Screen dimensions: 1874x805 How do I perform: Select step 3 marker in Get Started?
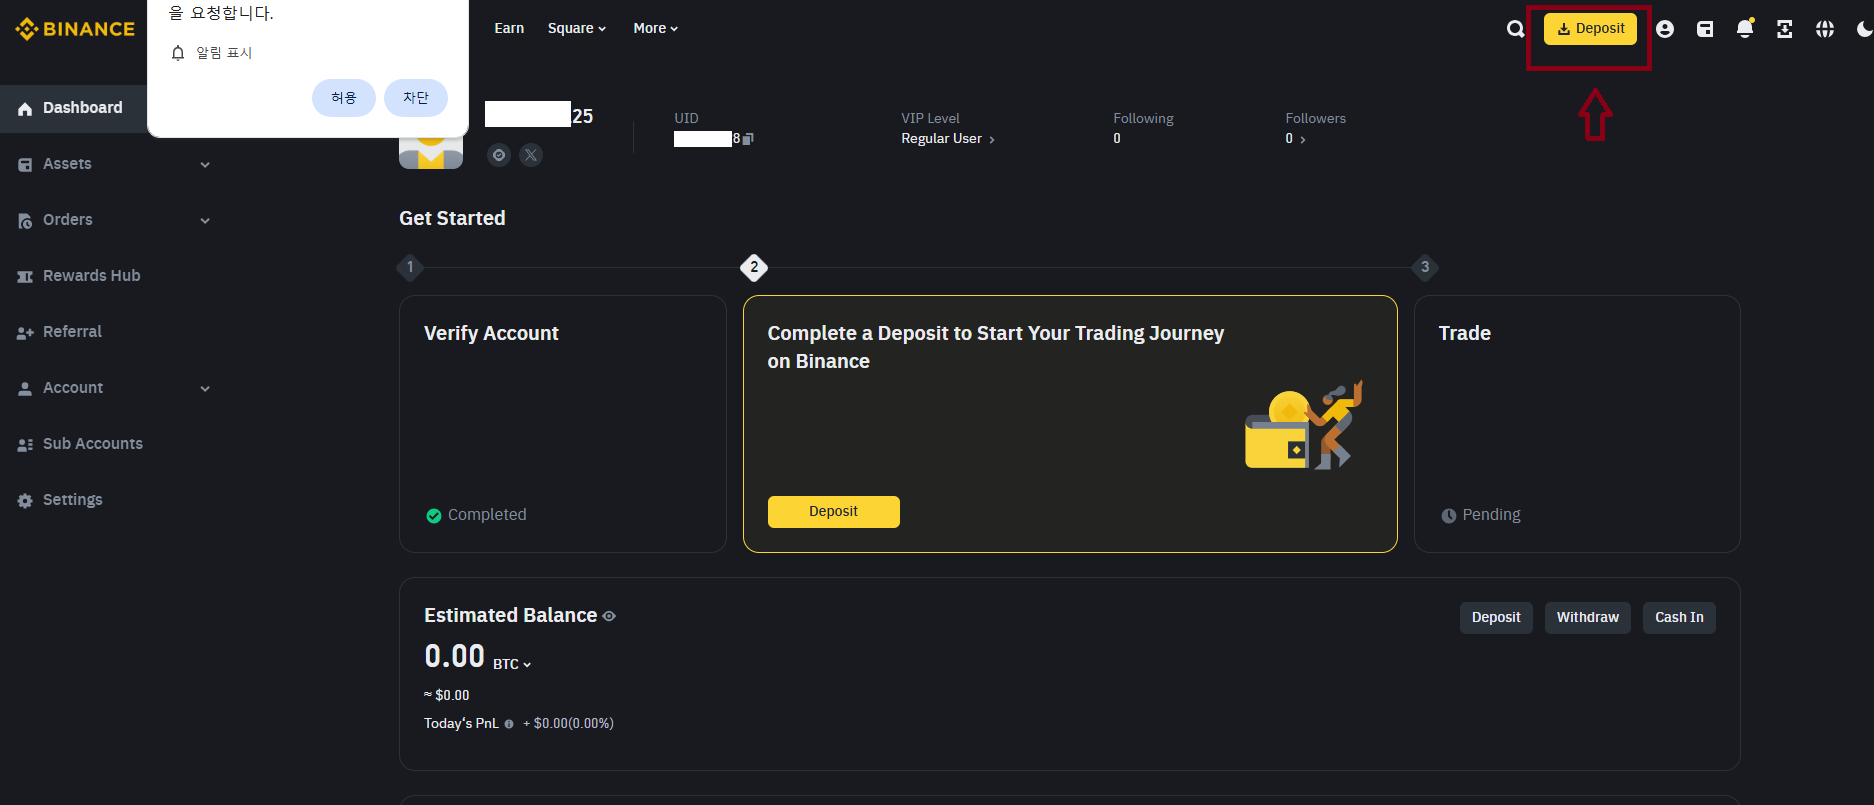(x=1425, y=267)
